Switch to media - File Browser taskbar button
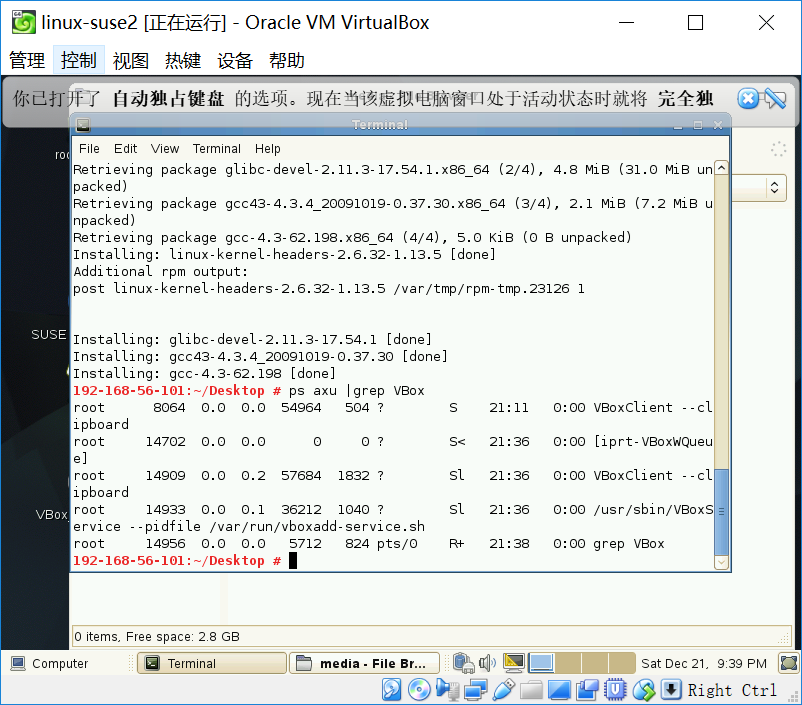The image size is (802, 705). 364,664
